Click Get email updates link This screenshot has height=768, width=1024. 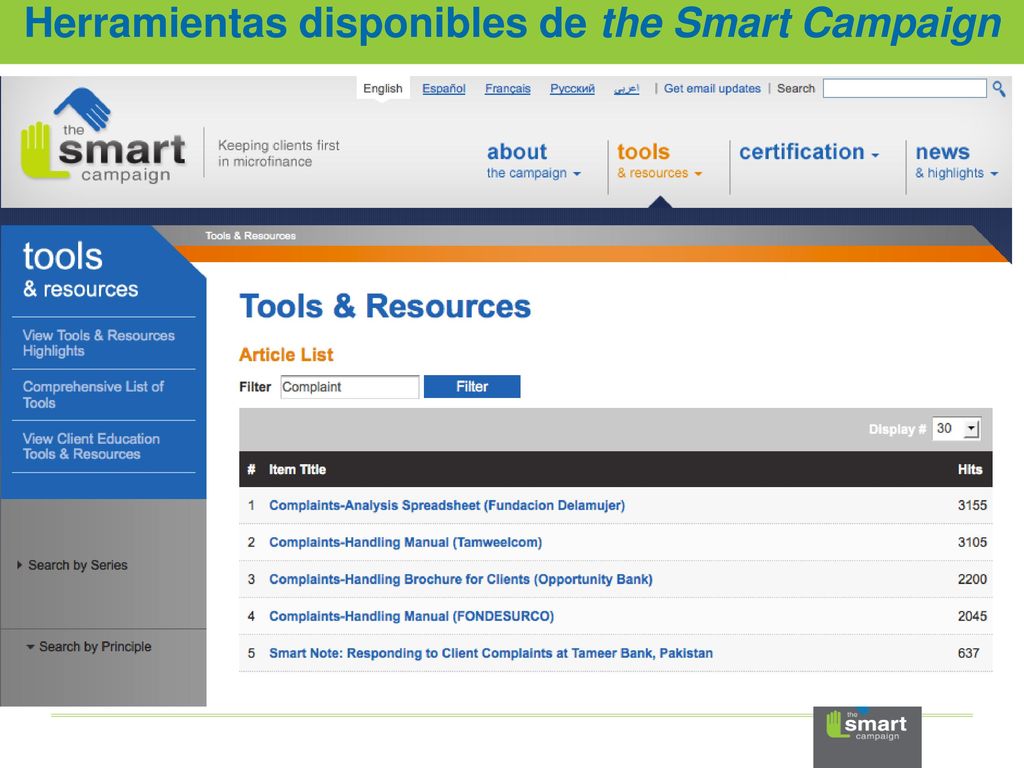(712, 88)
